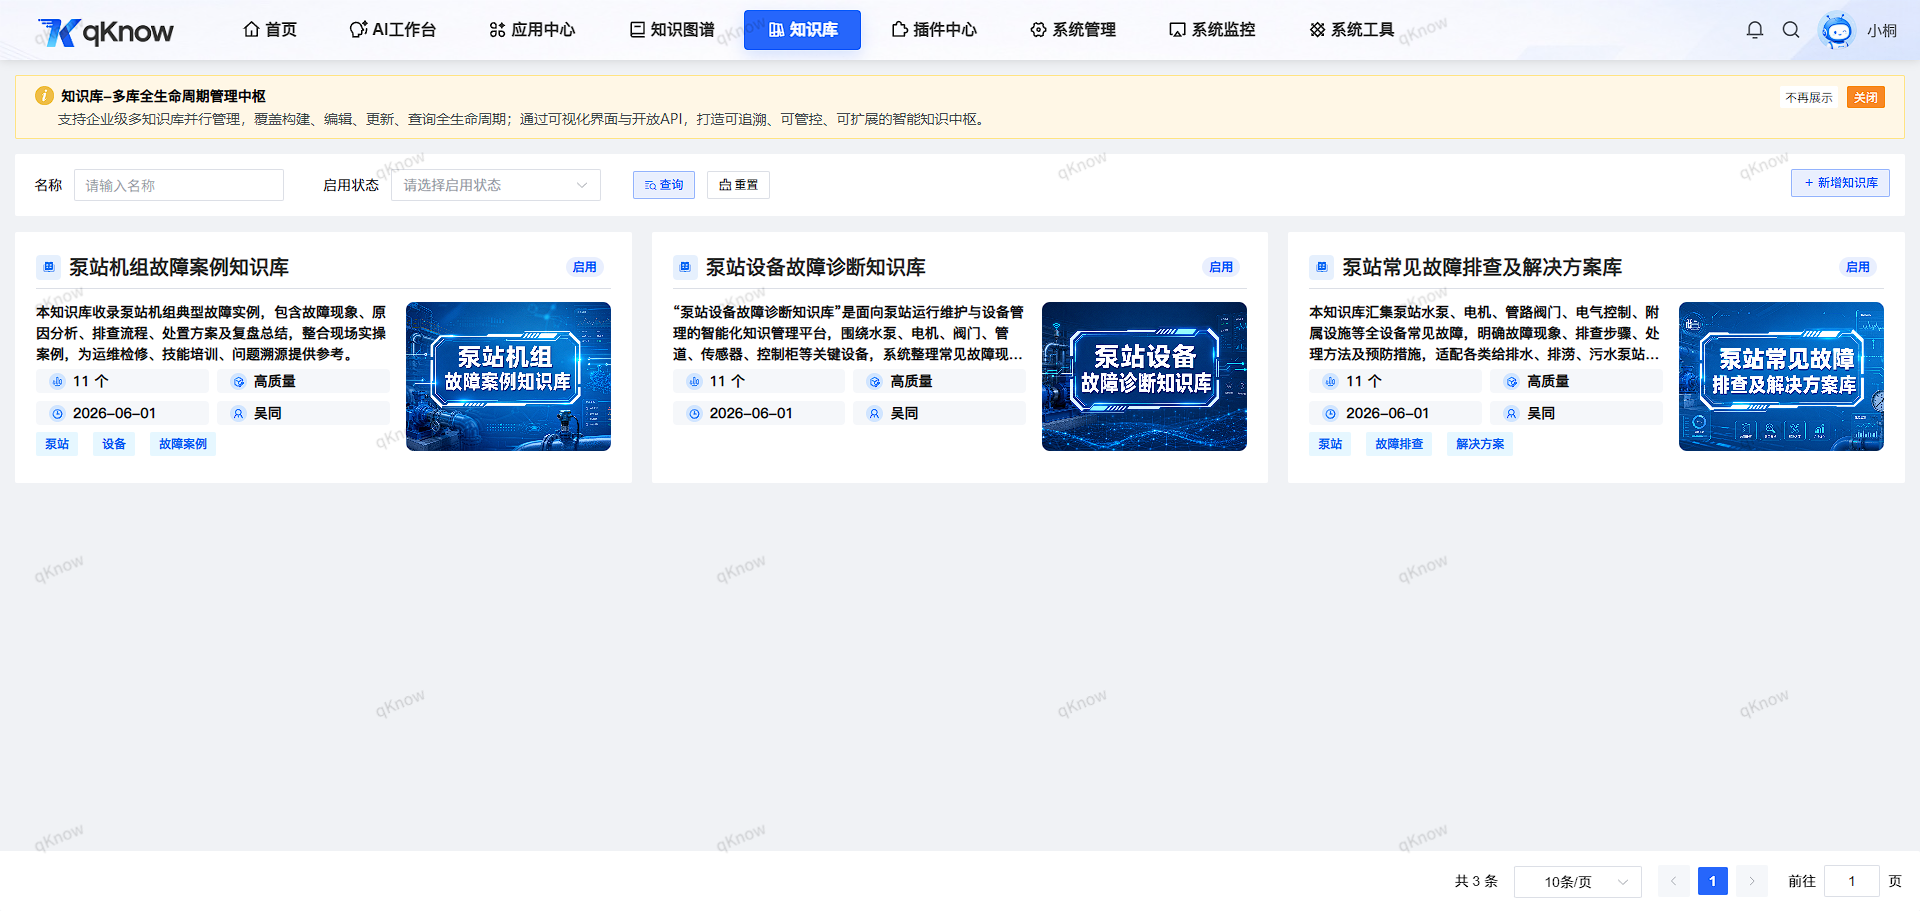Click the 故障案例 tag
Screen dimensions: 1920x911
(x=183, y=444)
